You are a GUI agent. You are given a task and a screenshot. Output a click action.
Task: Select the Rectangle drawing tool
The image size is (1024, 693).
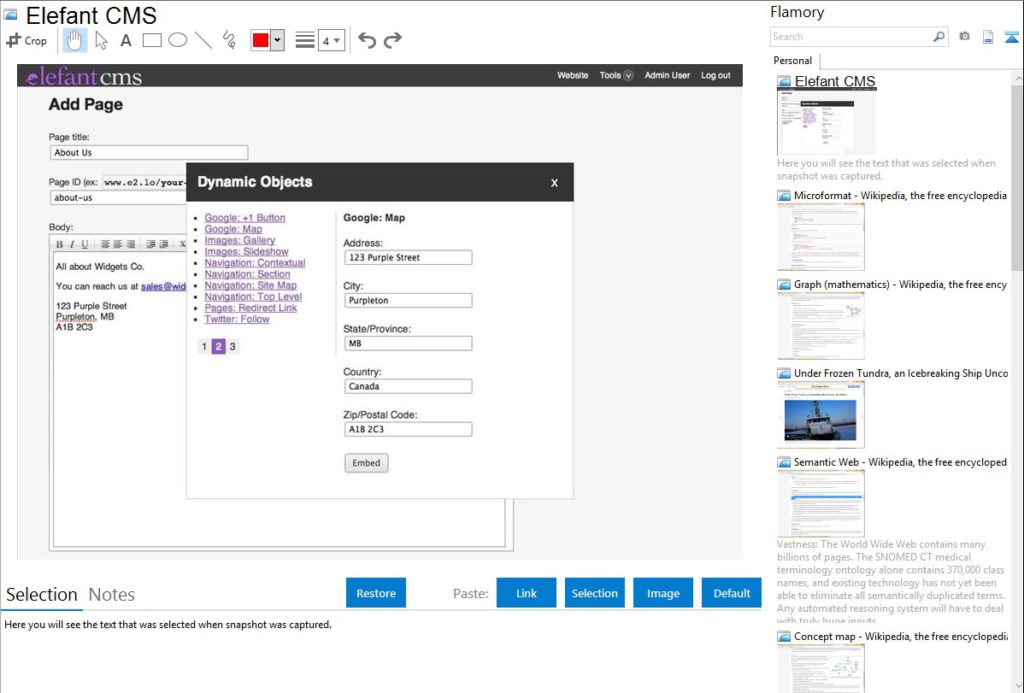[152, 40]
